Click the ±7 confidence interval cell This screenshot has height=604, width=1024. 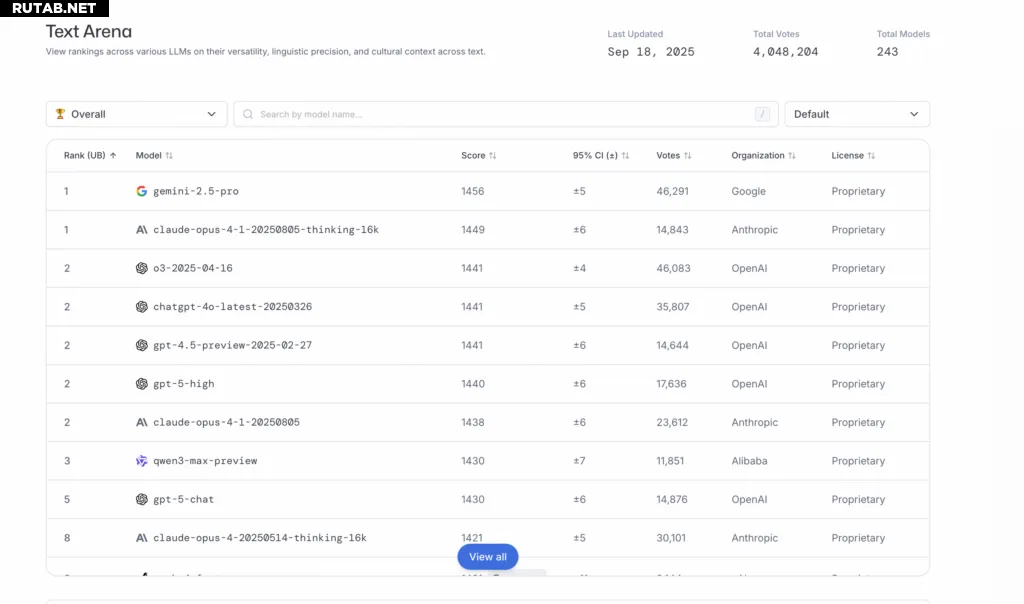[579, 461]
